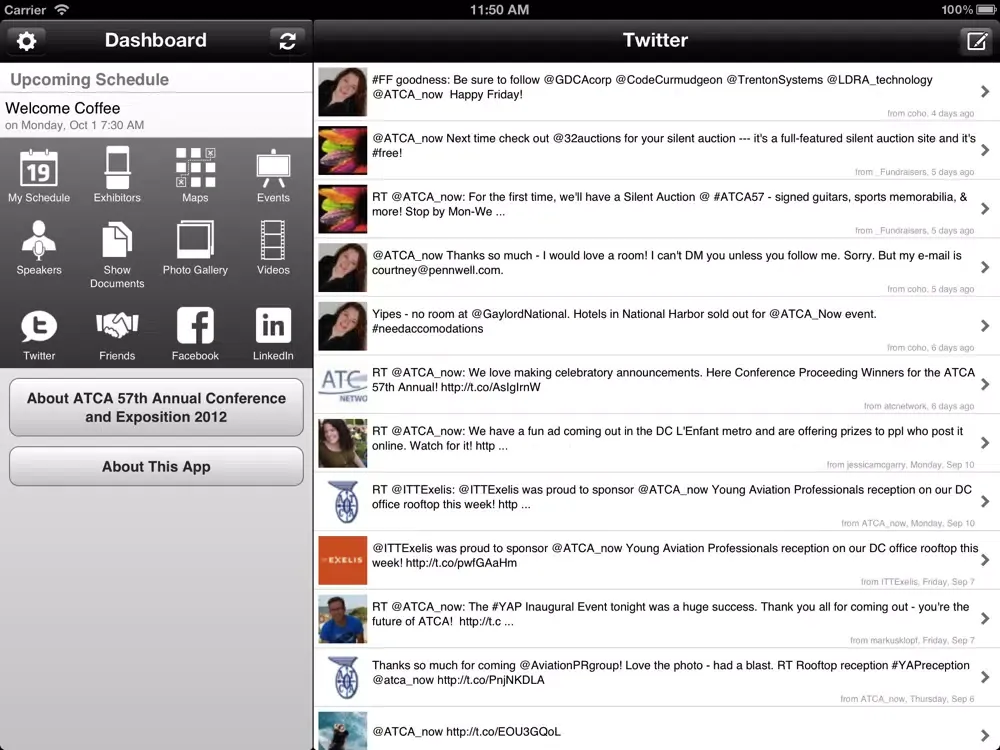Tap 'from markusklopf, Friday, Sep 7' label
Viewport: 1000px width, 750px height.
(912, 640)
